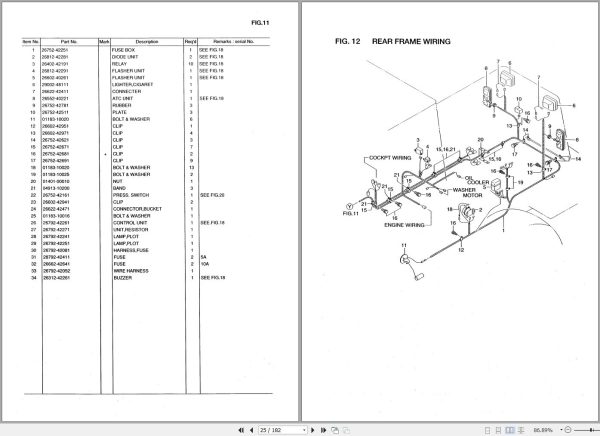Click the zoom out minus button
Screen dimensions: 600x436
coord(568,430)
